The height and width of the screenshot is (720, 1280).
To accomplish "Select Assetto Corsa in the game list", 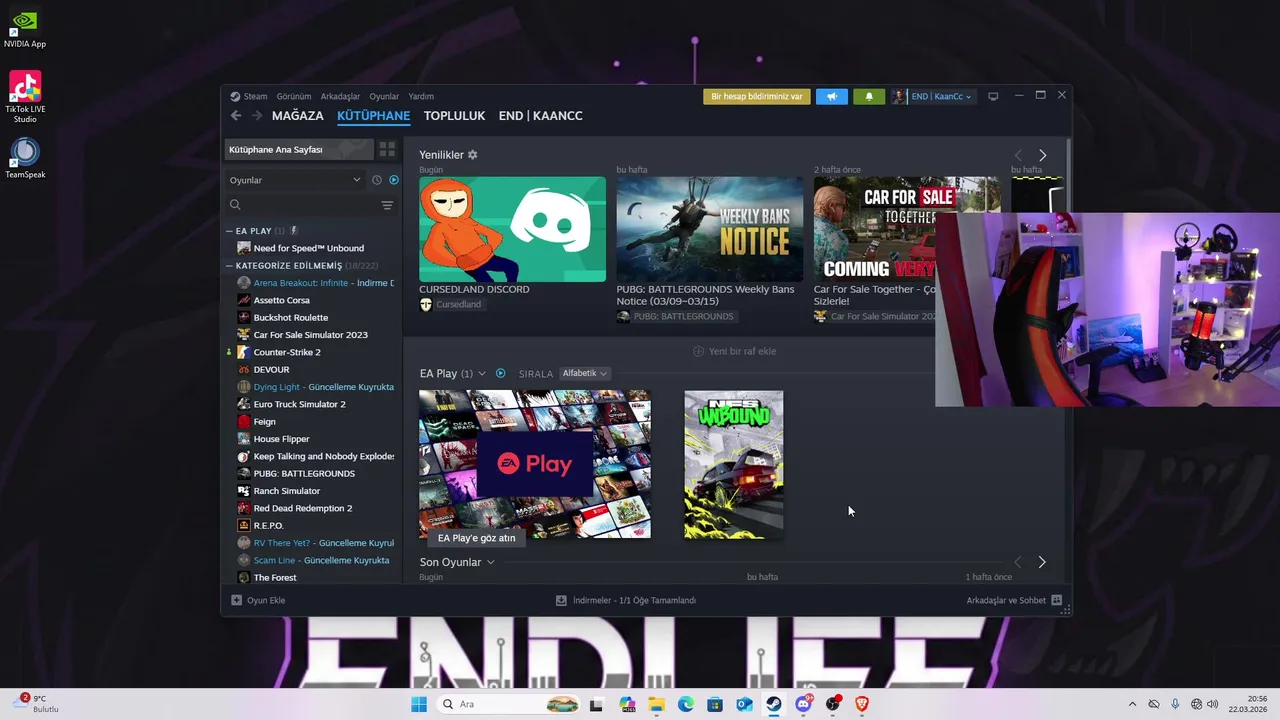I will point(282,300).
